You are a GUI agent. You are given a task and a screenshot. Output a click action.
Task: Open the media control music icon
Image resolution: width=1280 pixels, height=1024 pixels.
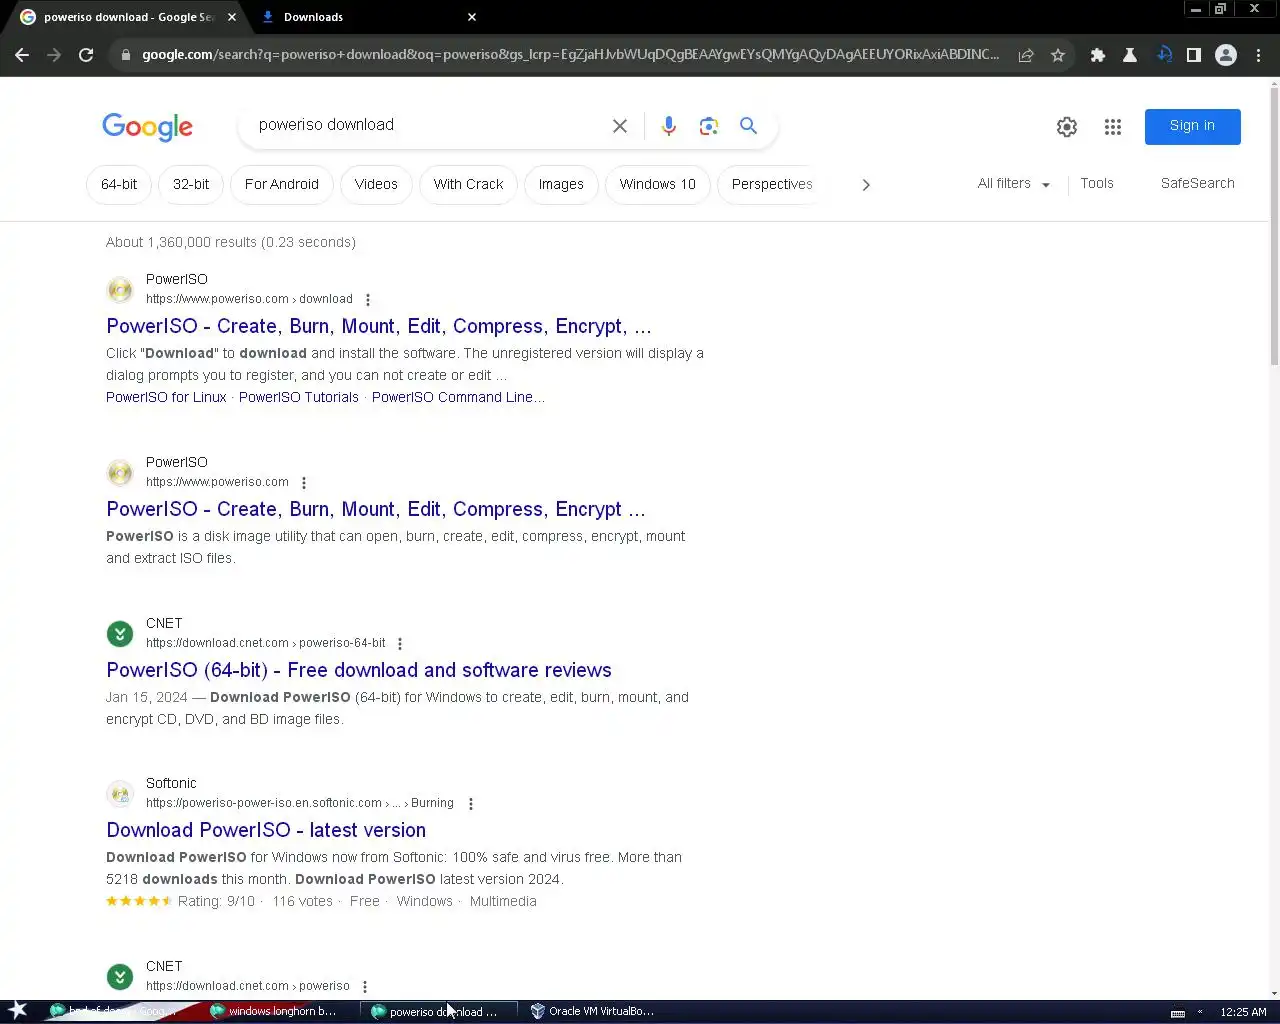1164,55
